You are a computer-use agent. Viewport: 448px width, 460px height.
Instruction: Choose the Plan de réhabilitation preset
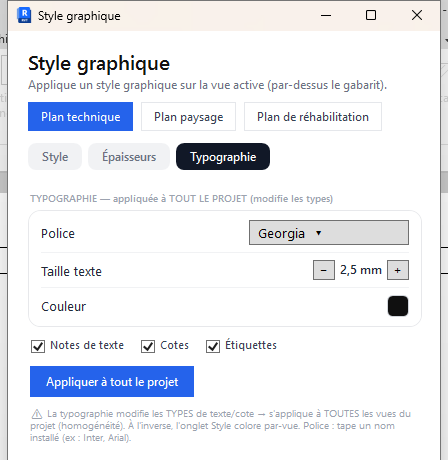(313, 117)
